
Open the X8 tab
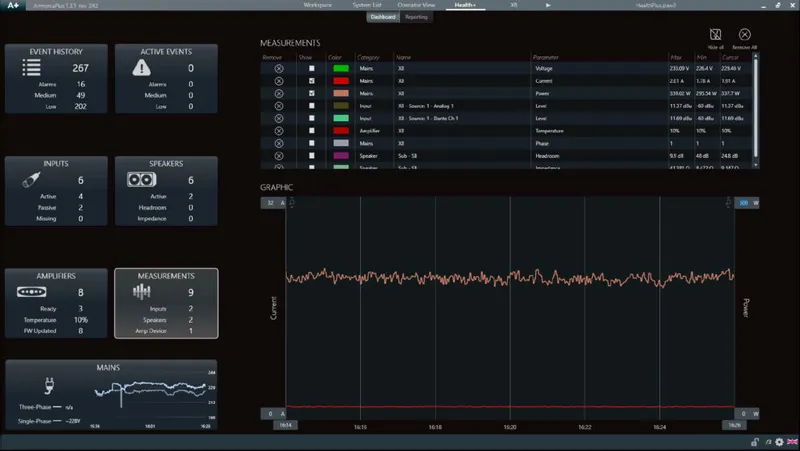click(x=514, y=5)
